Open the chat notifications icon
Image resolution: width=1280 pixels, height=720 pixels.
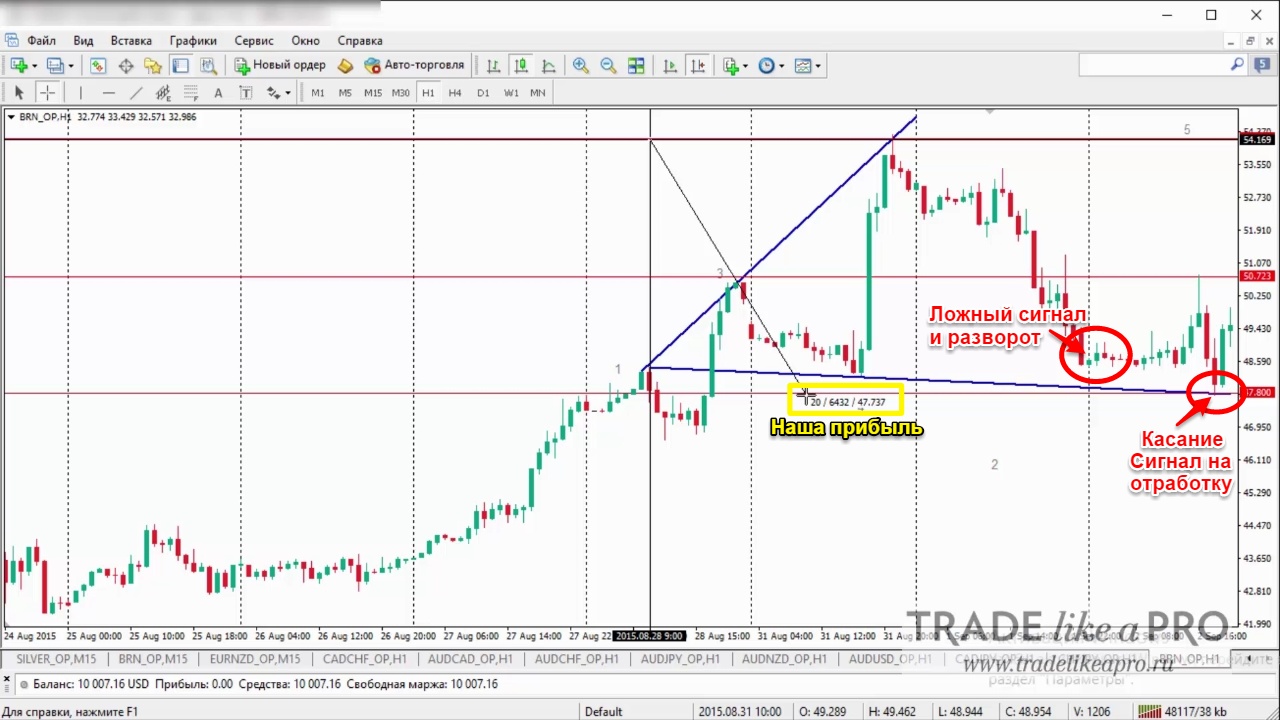click(1264, 65)
